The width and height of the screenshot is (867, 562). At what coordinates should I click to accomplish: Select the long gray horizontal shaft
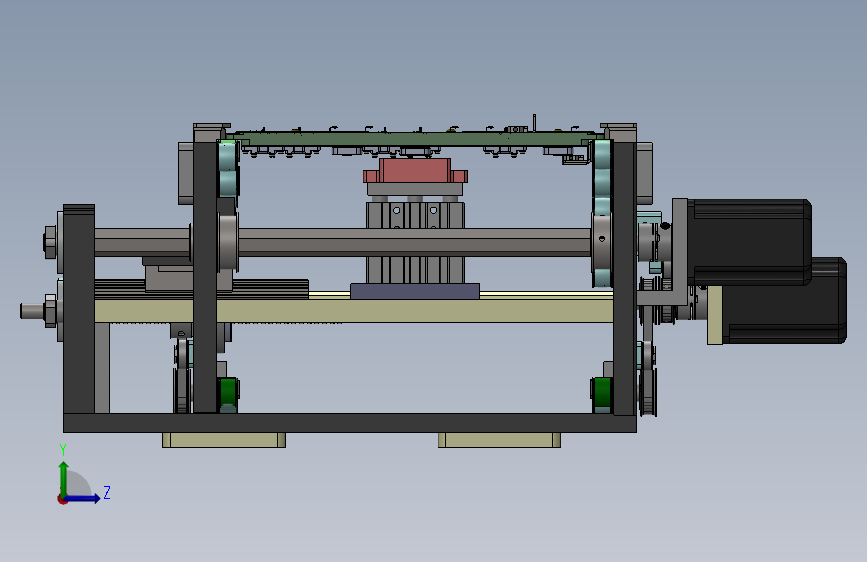(x=415, y=242)
